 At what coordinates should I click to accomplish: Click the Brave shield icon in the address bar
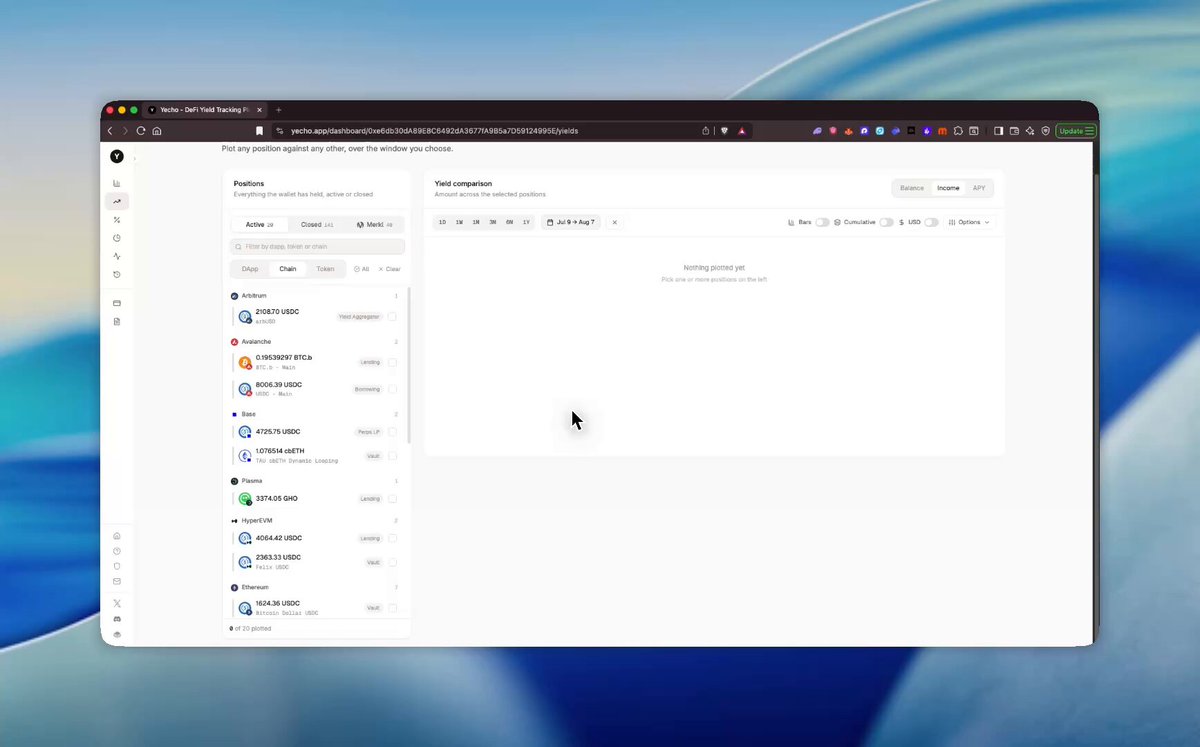pyautogui.click(x=725, y=131)
